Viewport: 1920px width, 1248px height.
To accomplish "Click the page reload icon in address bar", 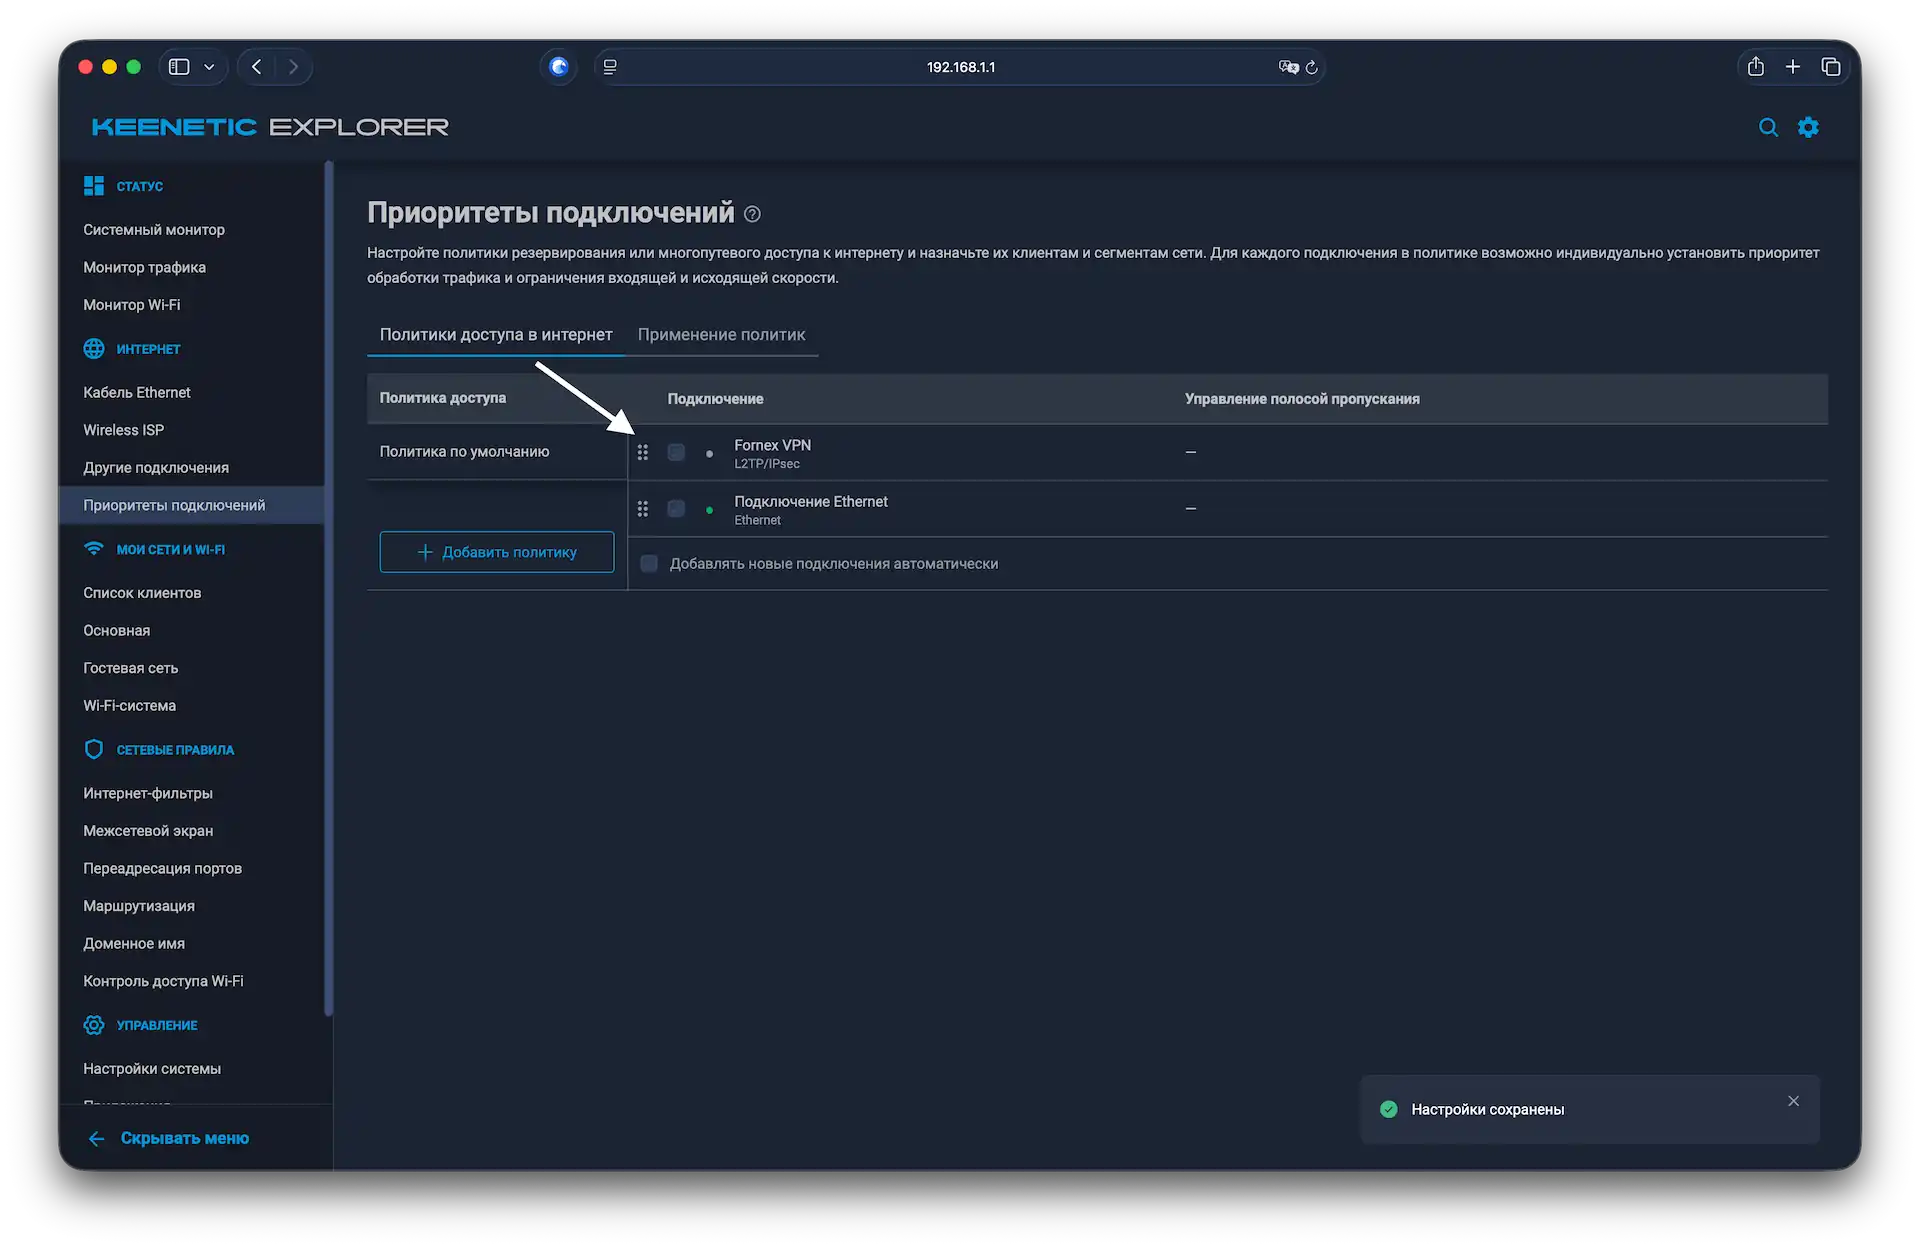I will [x=1312, y=67].
